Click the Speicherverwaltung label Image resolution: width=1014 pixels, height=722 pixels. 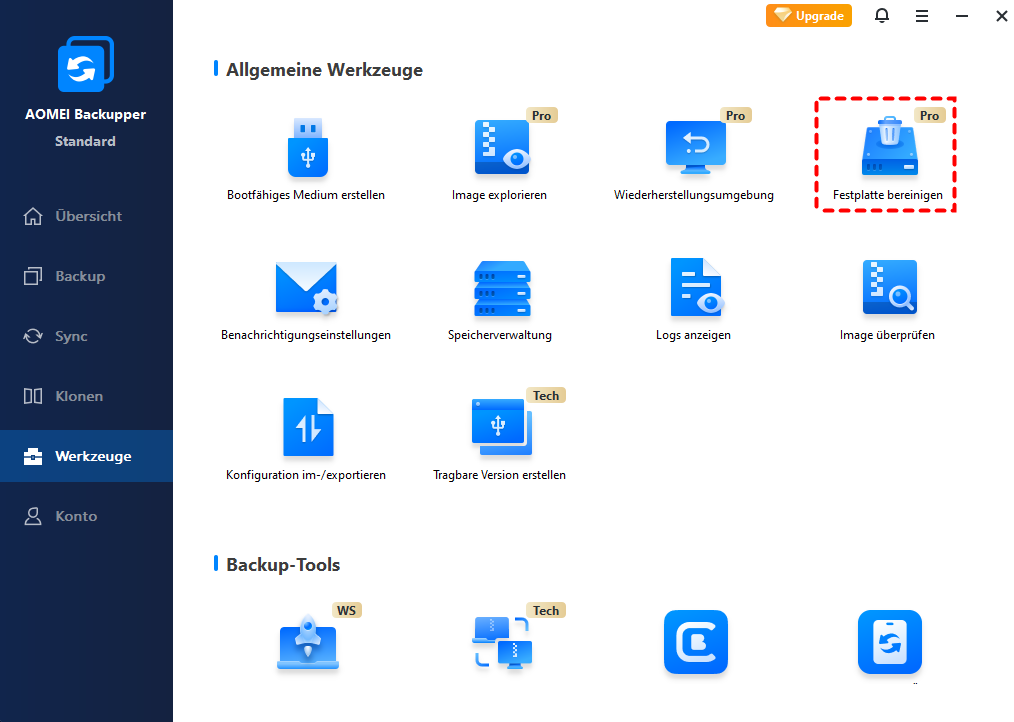(x=500, y=335)
